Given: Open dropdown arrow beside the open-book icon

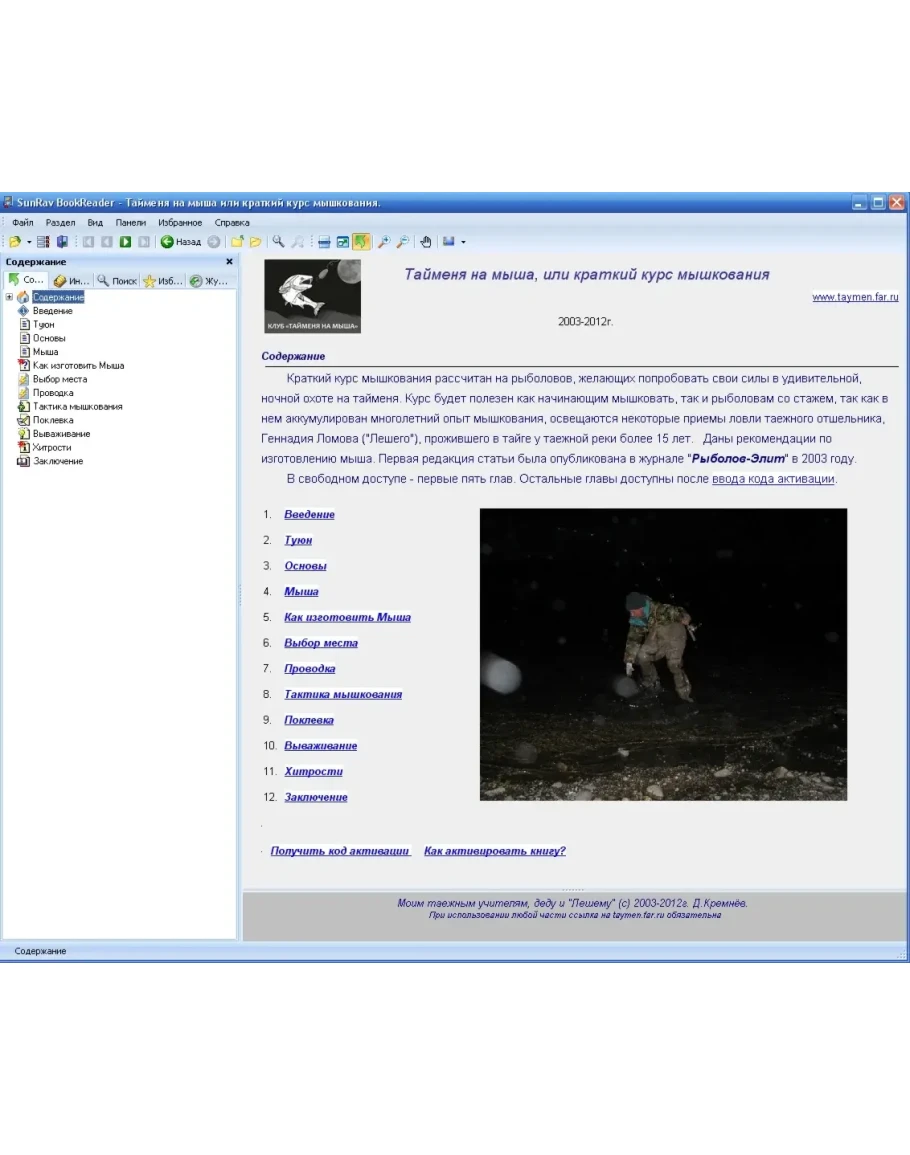Looking at the screenshot, I should click(x=29, y=242).
